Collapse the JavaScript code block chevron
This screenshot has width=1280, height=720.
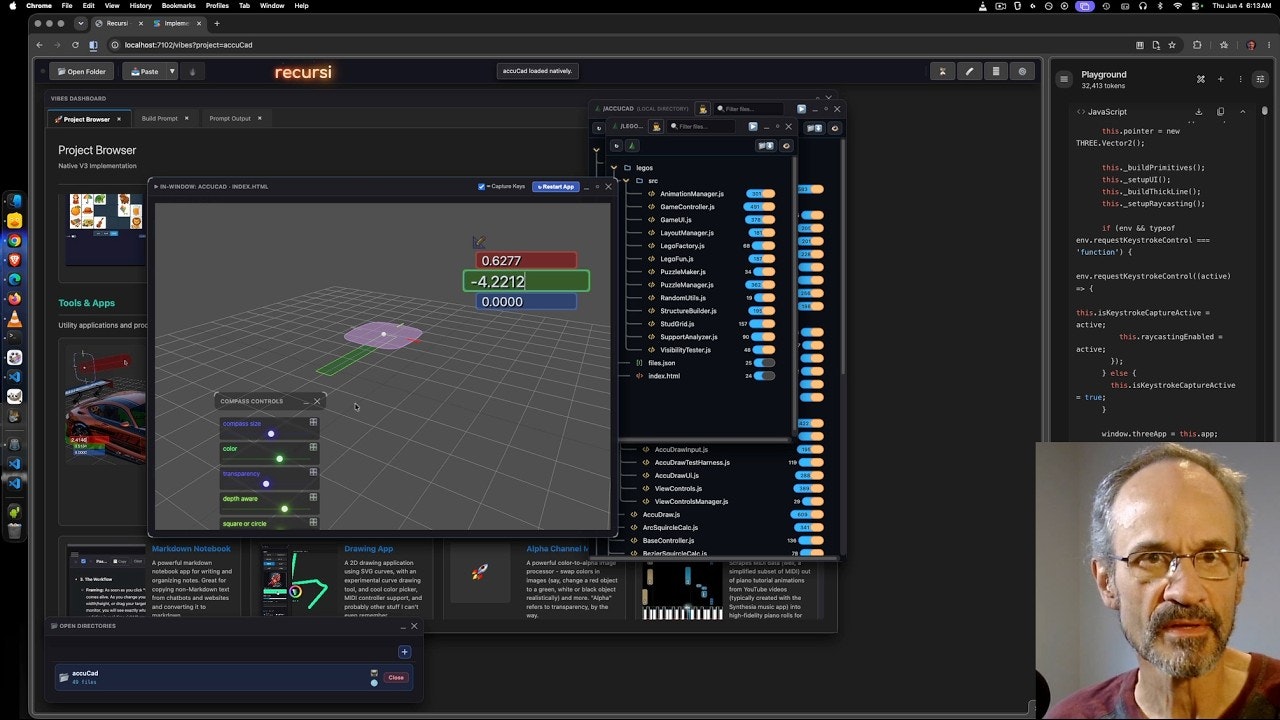pos(1242,112)
